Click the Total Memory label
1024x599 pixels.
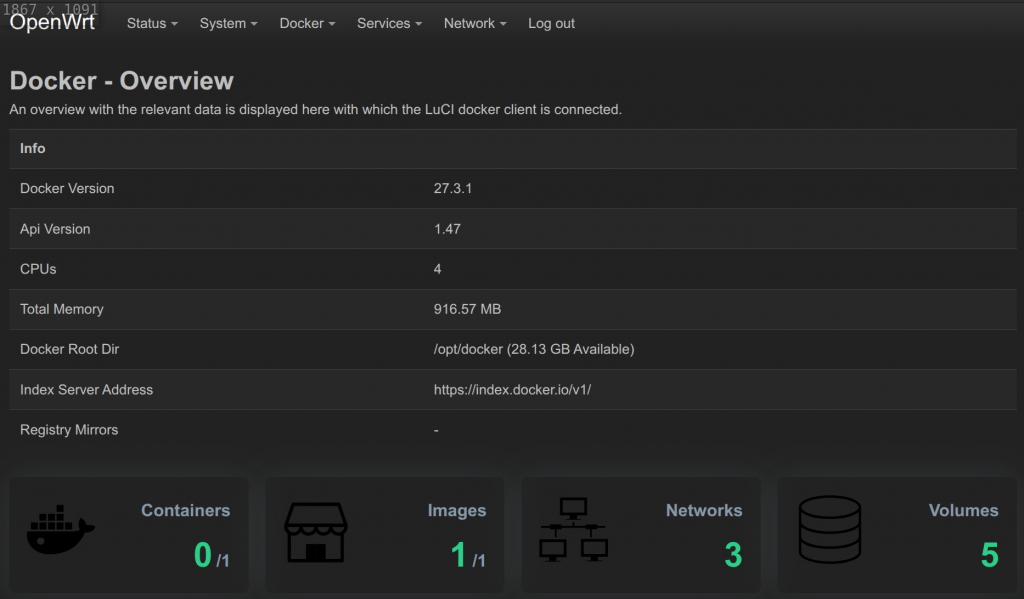[61, 310]
